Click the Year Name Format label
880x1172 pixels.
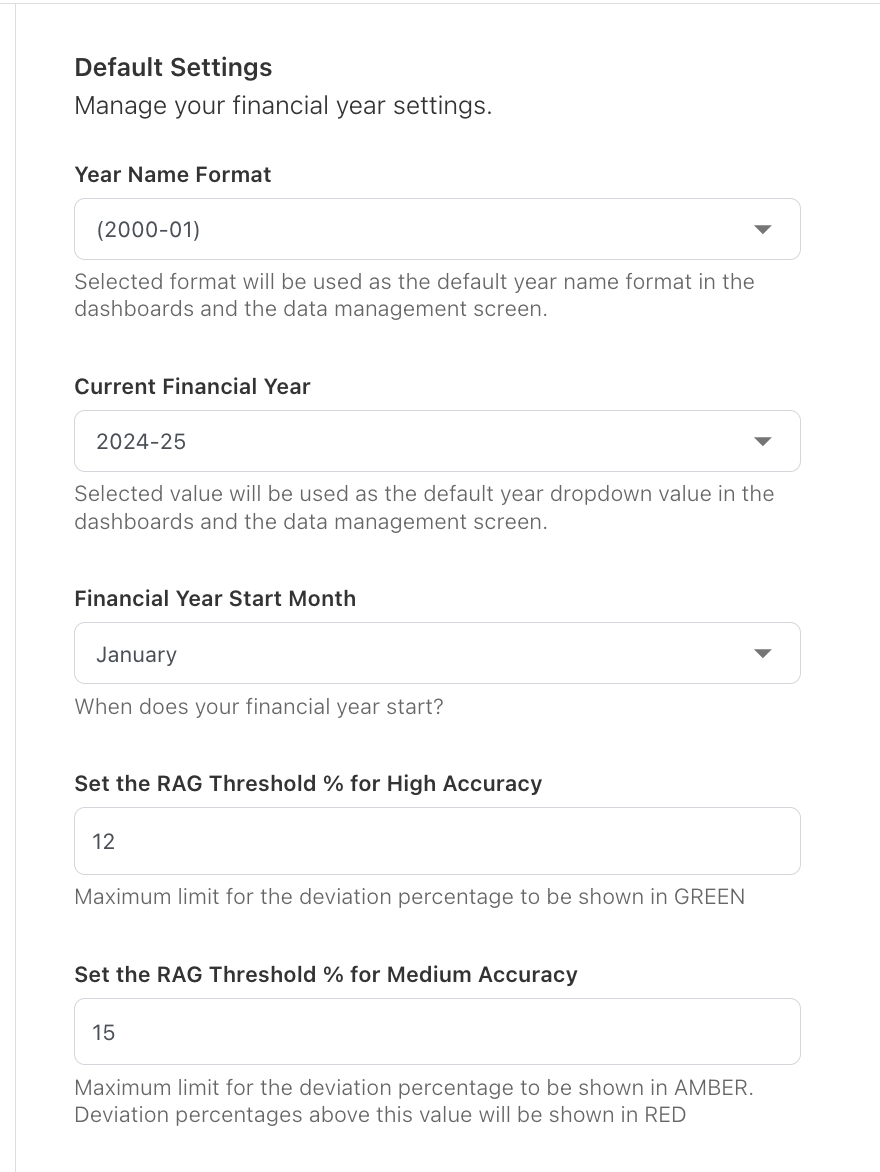pos(173,175)
